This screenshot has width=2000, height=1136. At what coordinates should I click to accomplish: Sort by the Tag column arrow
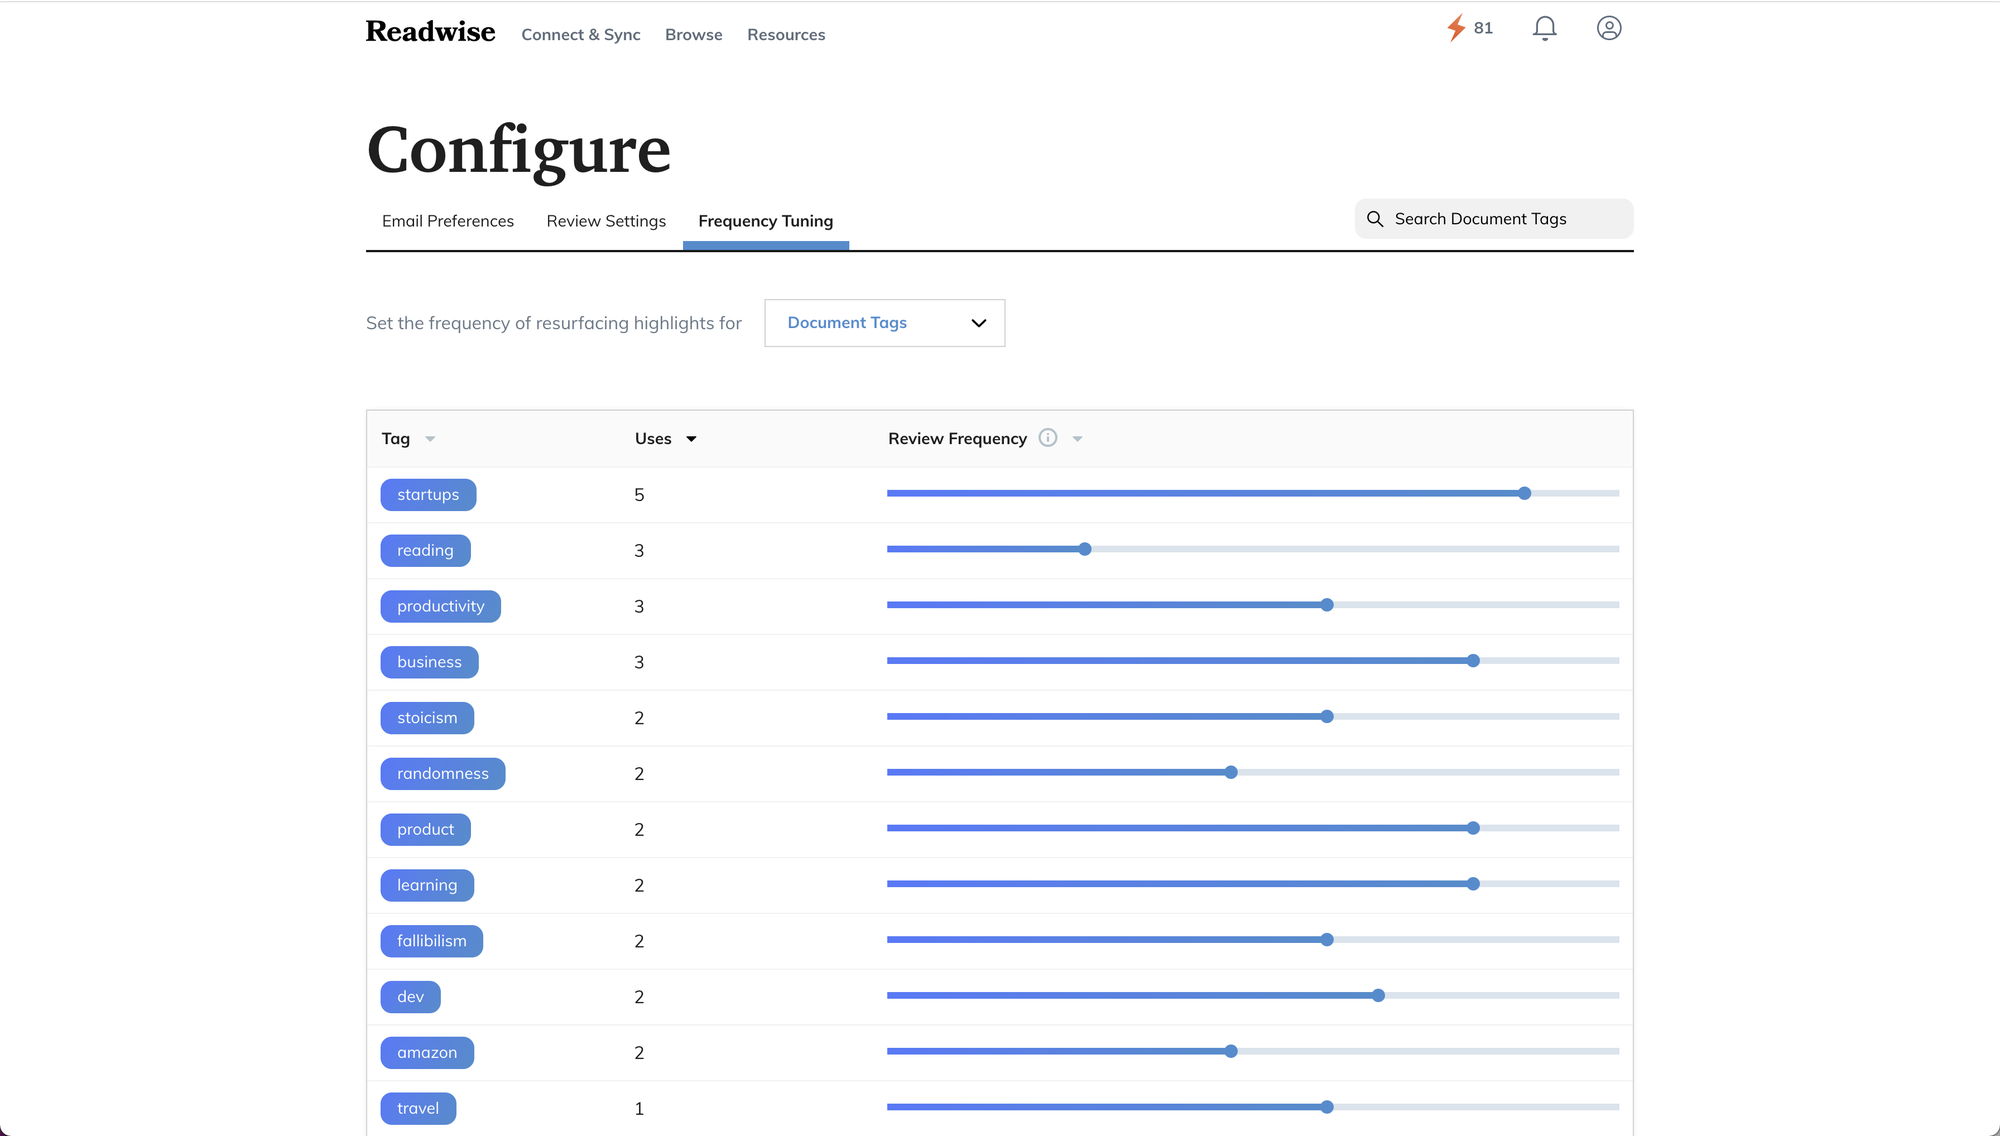[x=430, y=439]
